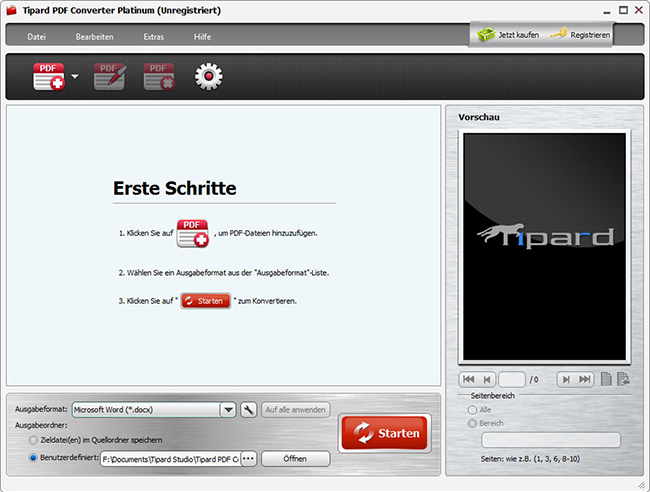Viewport: 650px width, 492px height.
Task: Click the large red Starten button
Action: pos(385,433)
